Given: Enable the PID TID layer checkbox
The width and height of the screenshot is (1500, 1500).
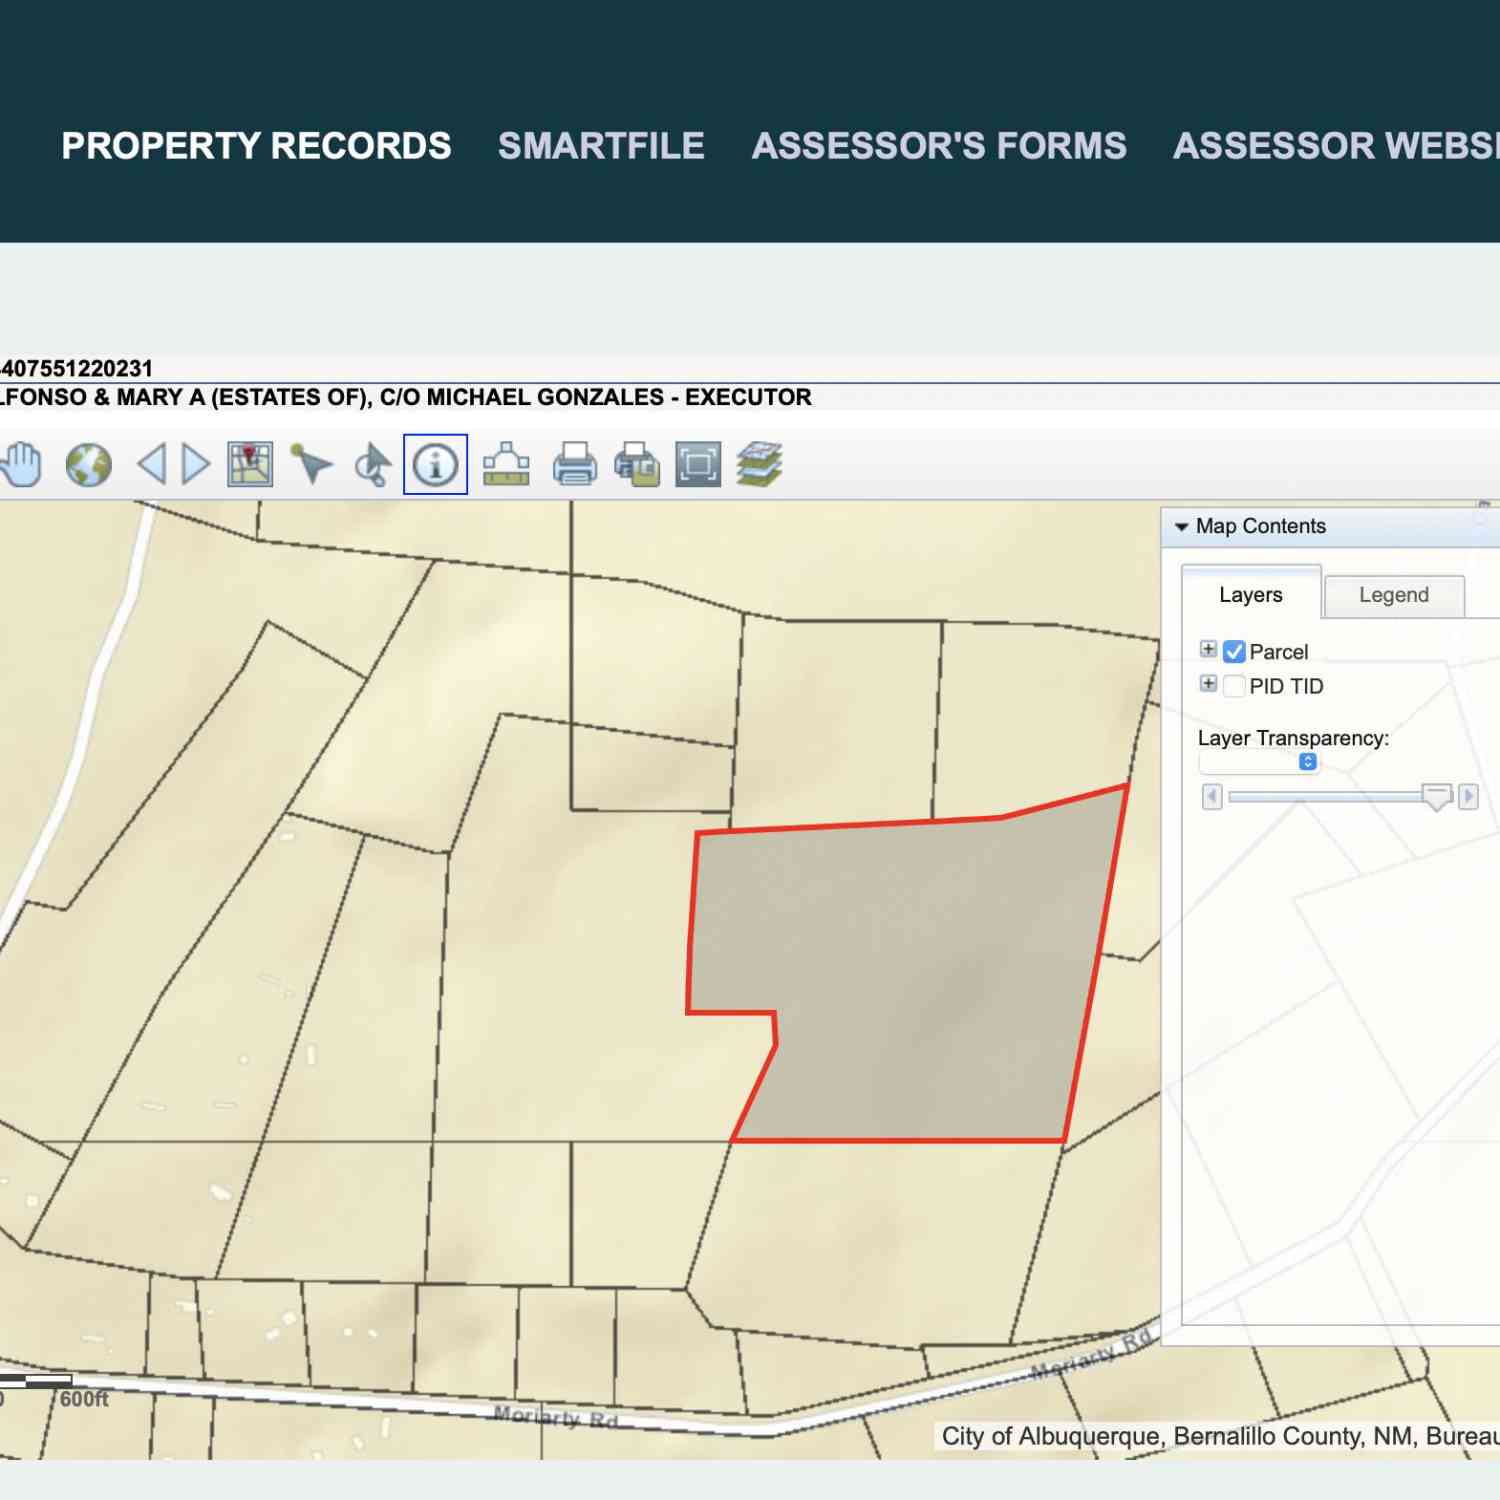Looking at the screenshot, I should coord(1234,686).
